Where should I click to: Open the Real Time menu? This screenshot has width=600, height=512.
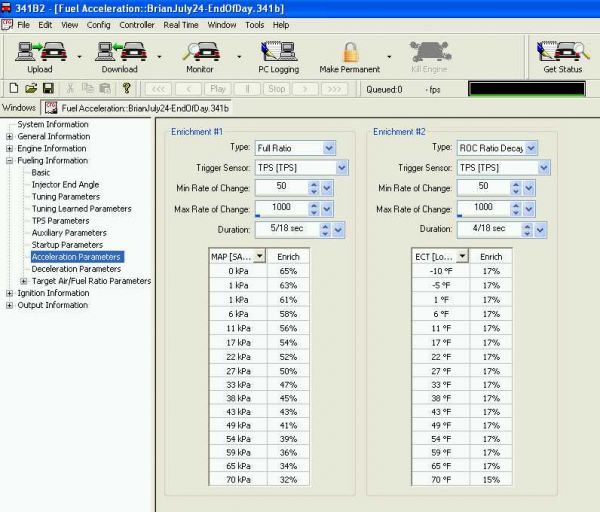pos(181,24)
